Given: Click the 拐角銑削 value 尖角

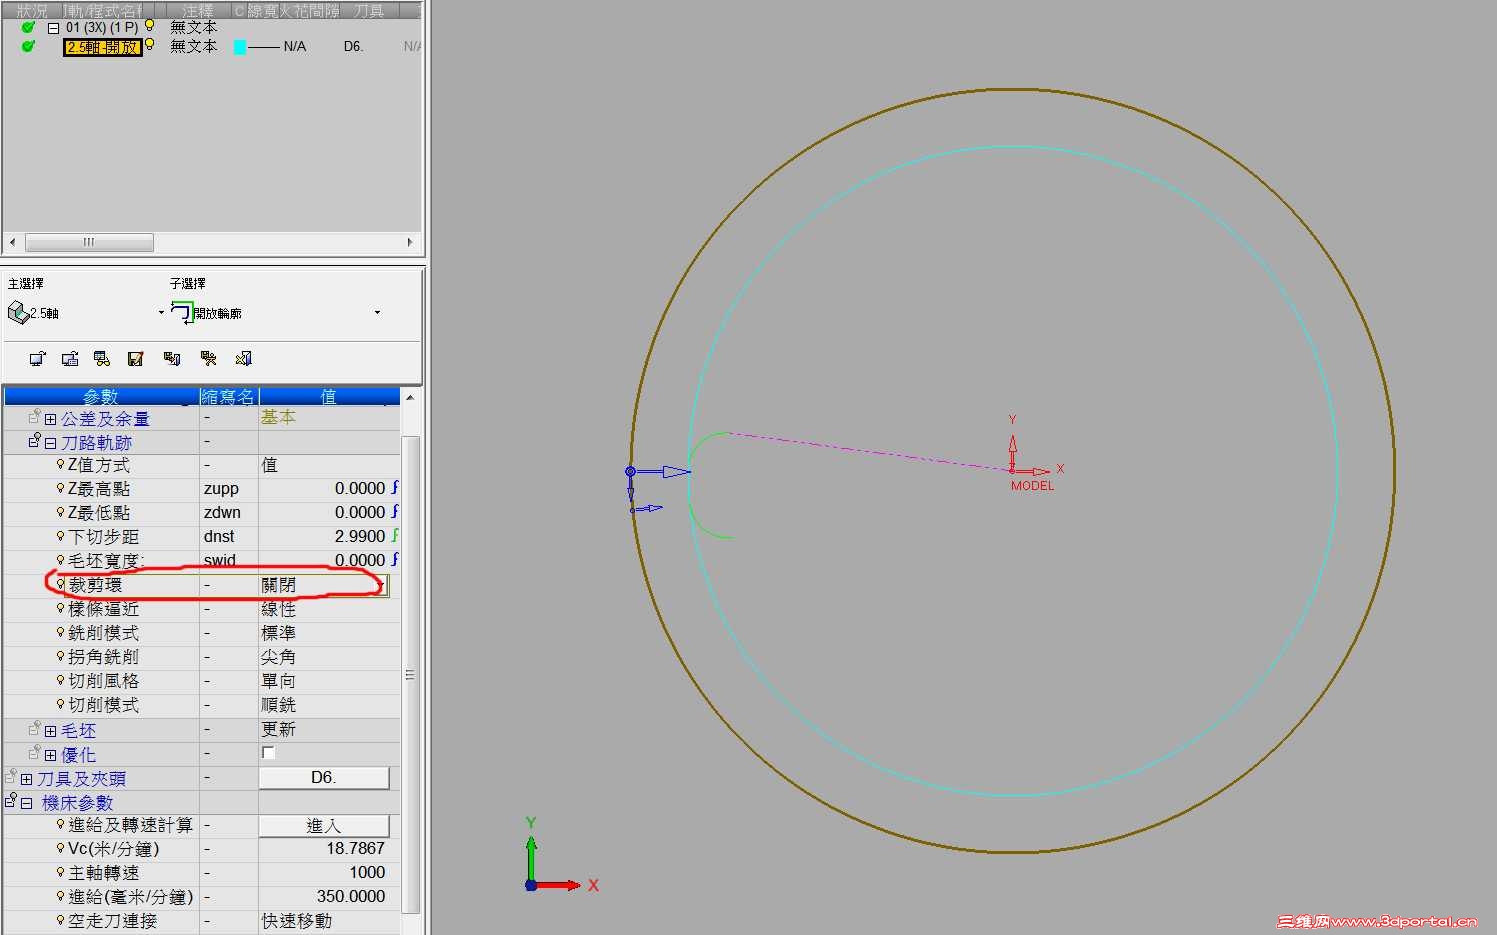Looking at the screenshot, I should pos(279,657).
